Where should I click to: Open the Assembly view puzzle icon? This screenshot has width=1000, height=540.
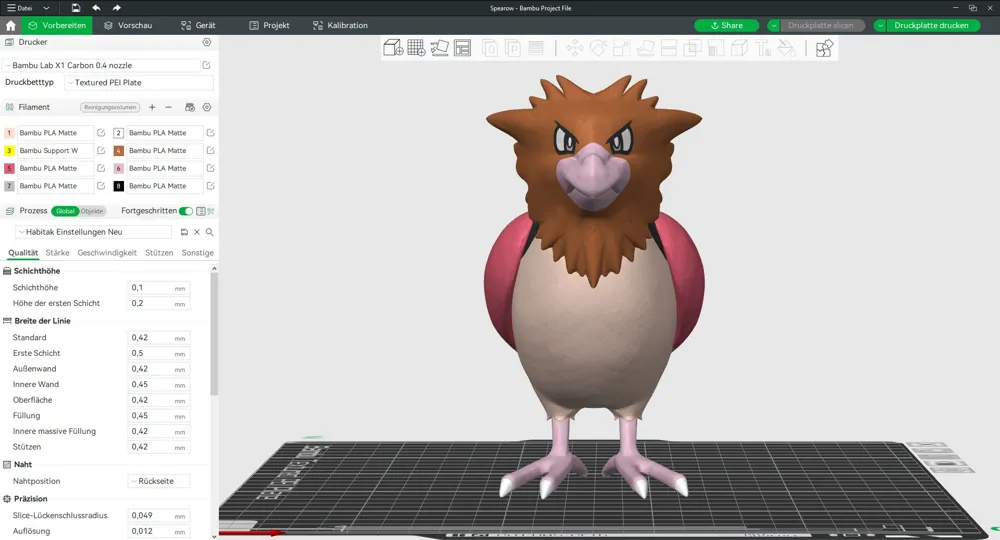pyautogui.click(x=824, y=48)
